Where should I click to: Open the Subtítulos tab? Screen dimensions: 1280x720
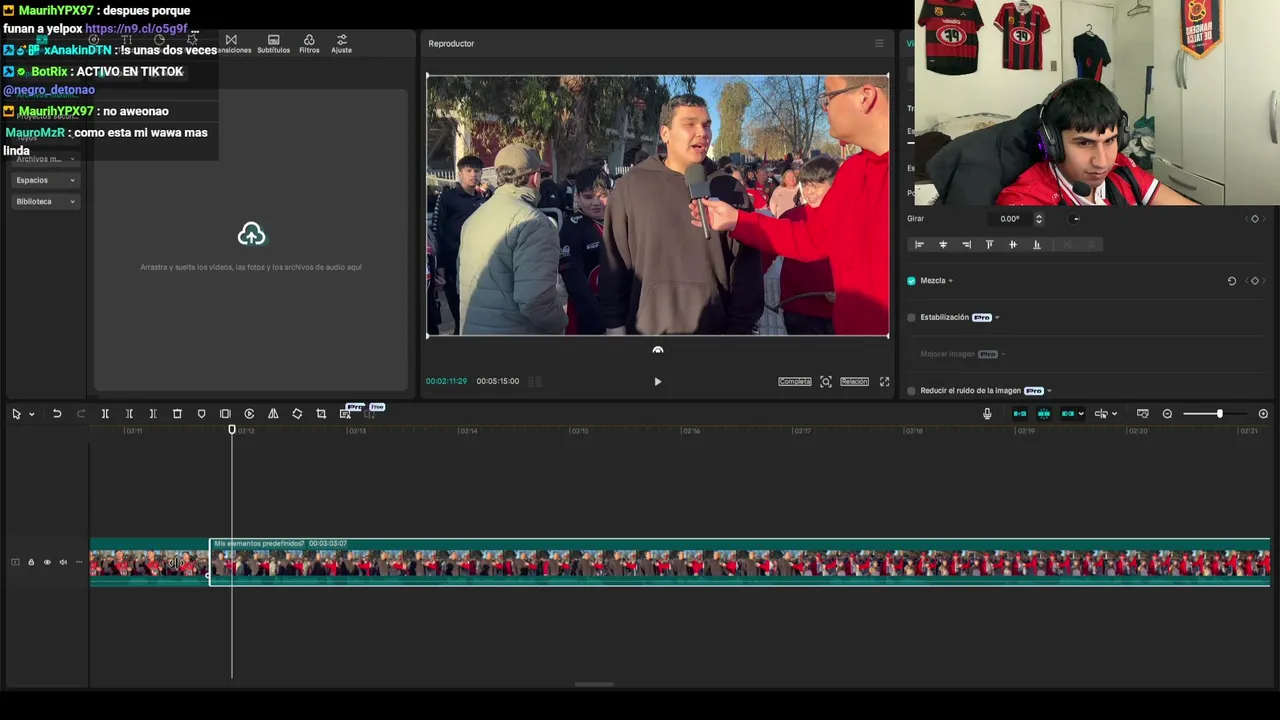point(273,44)
